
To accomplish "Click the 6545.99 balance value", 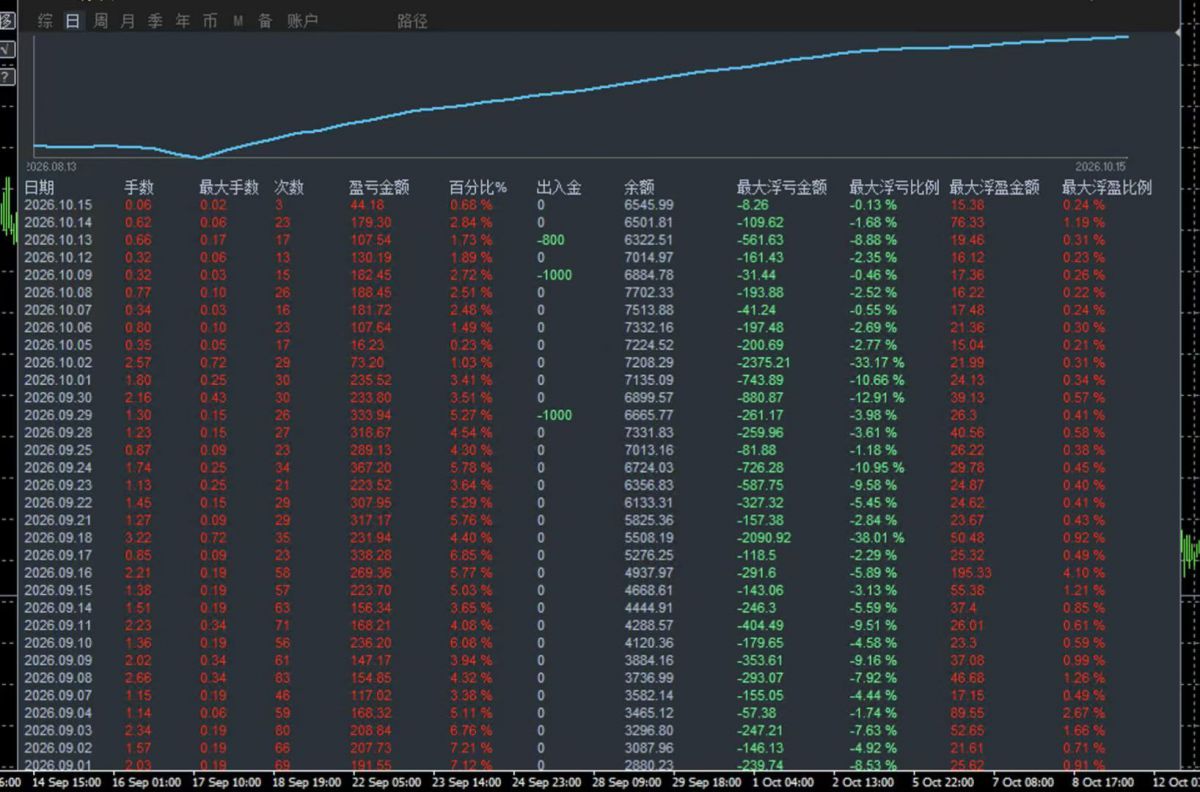I will coord(648,205).
